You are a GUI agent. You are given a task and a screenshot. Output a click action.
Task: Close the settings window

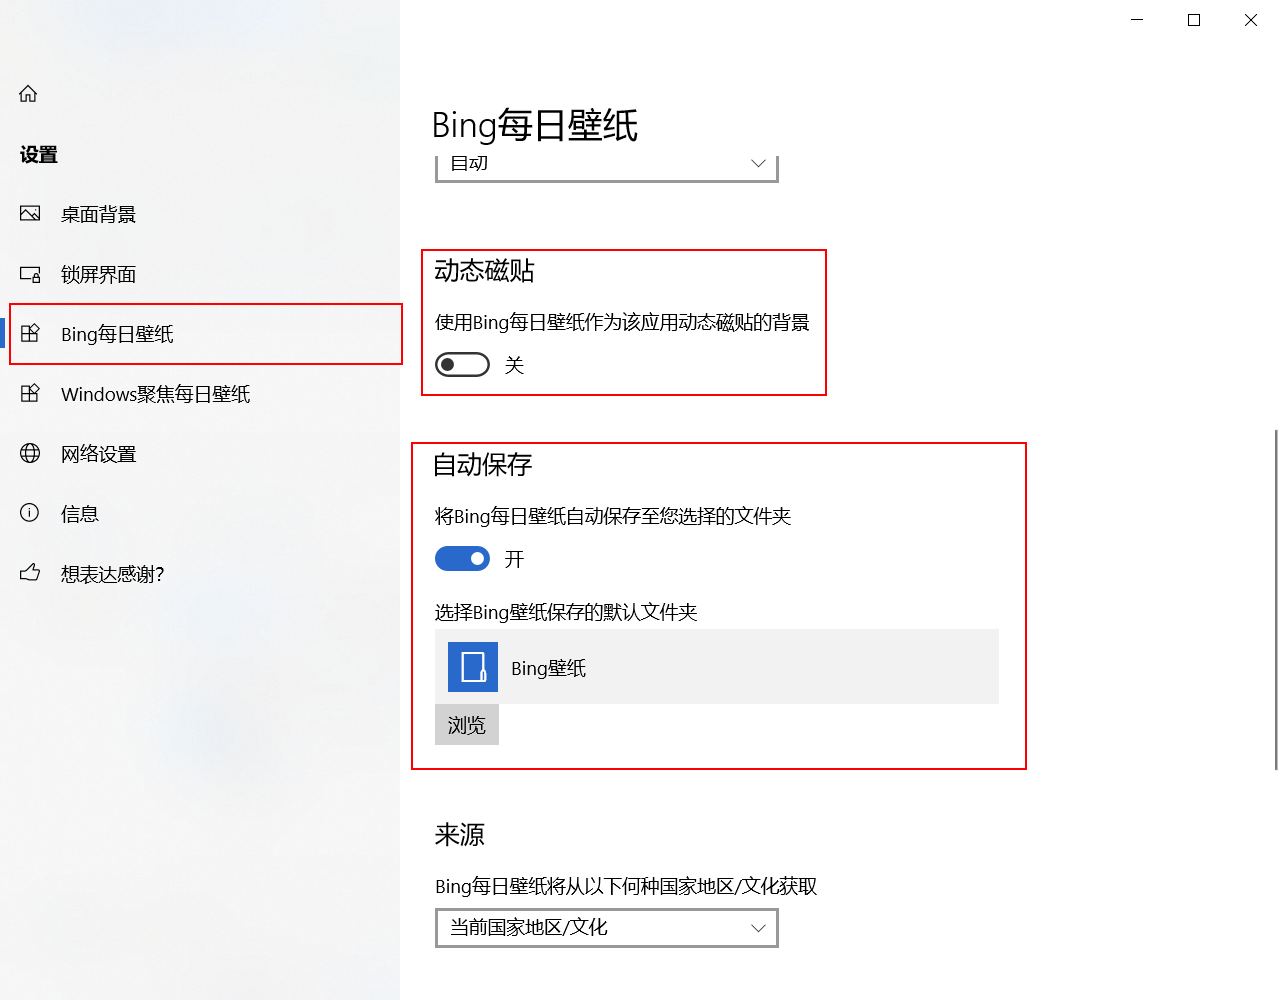pyautogui.click(x=1251, y=20)
